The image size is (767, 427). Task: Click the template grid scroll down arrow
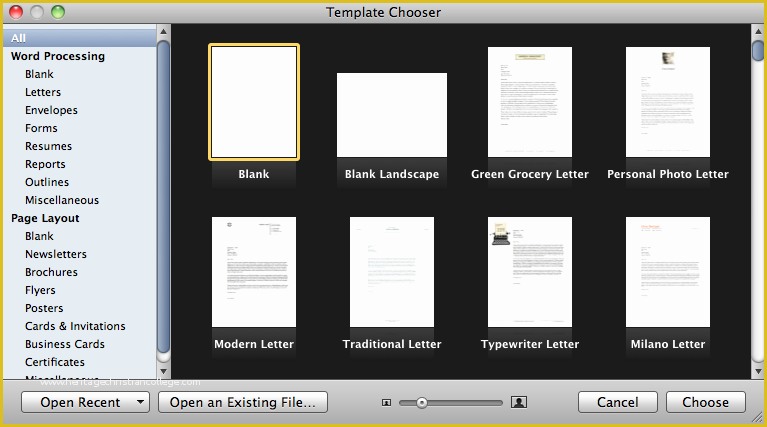pyautogui.click(x=758, y=371)
